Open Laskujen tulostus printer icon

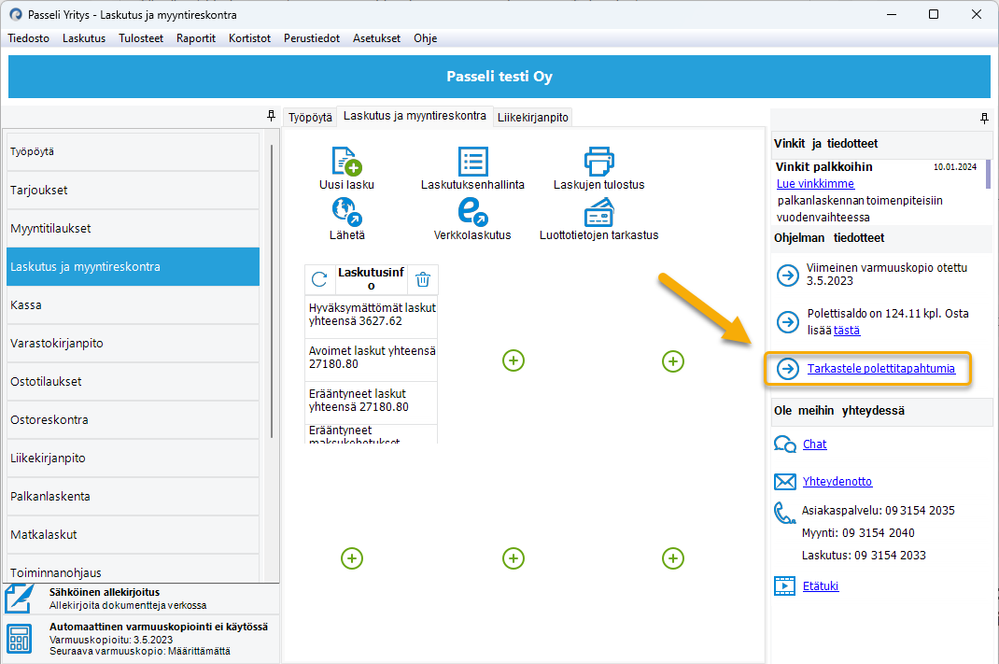(x=599, y=161)
